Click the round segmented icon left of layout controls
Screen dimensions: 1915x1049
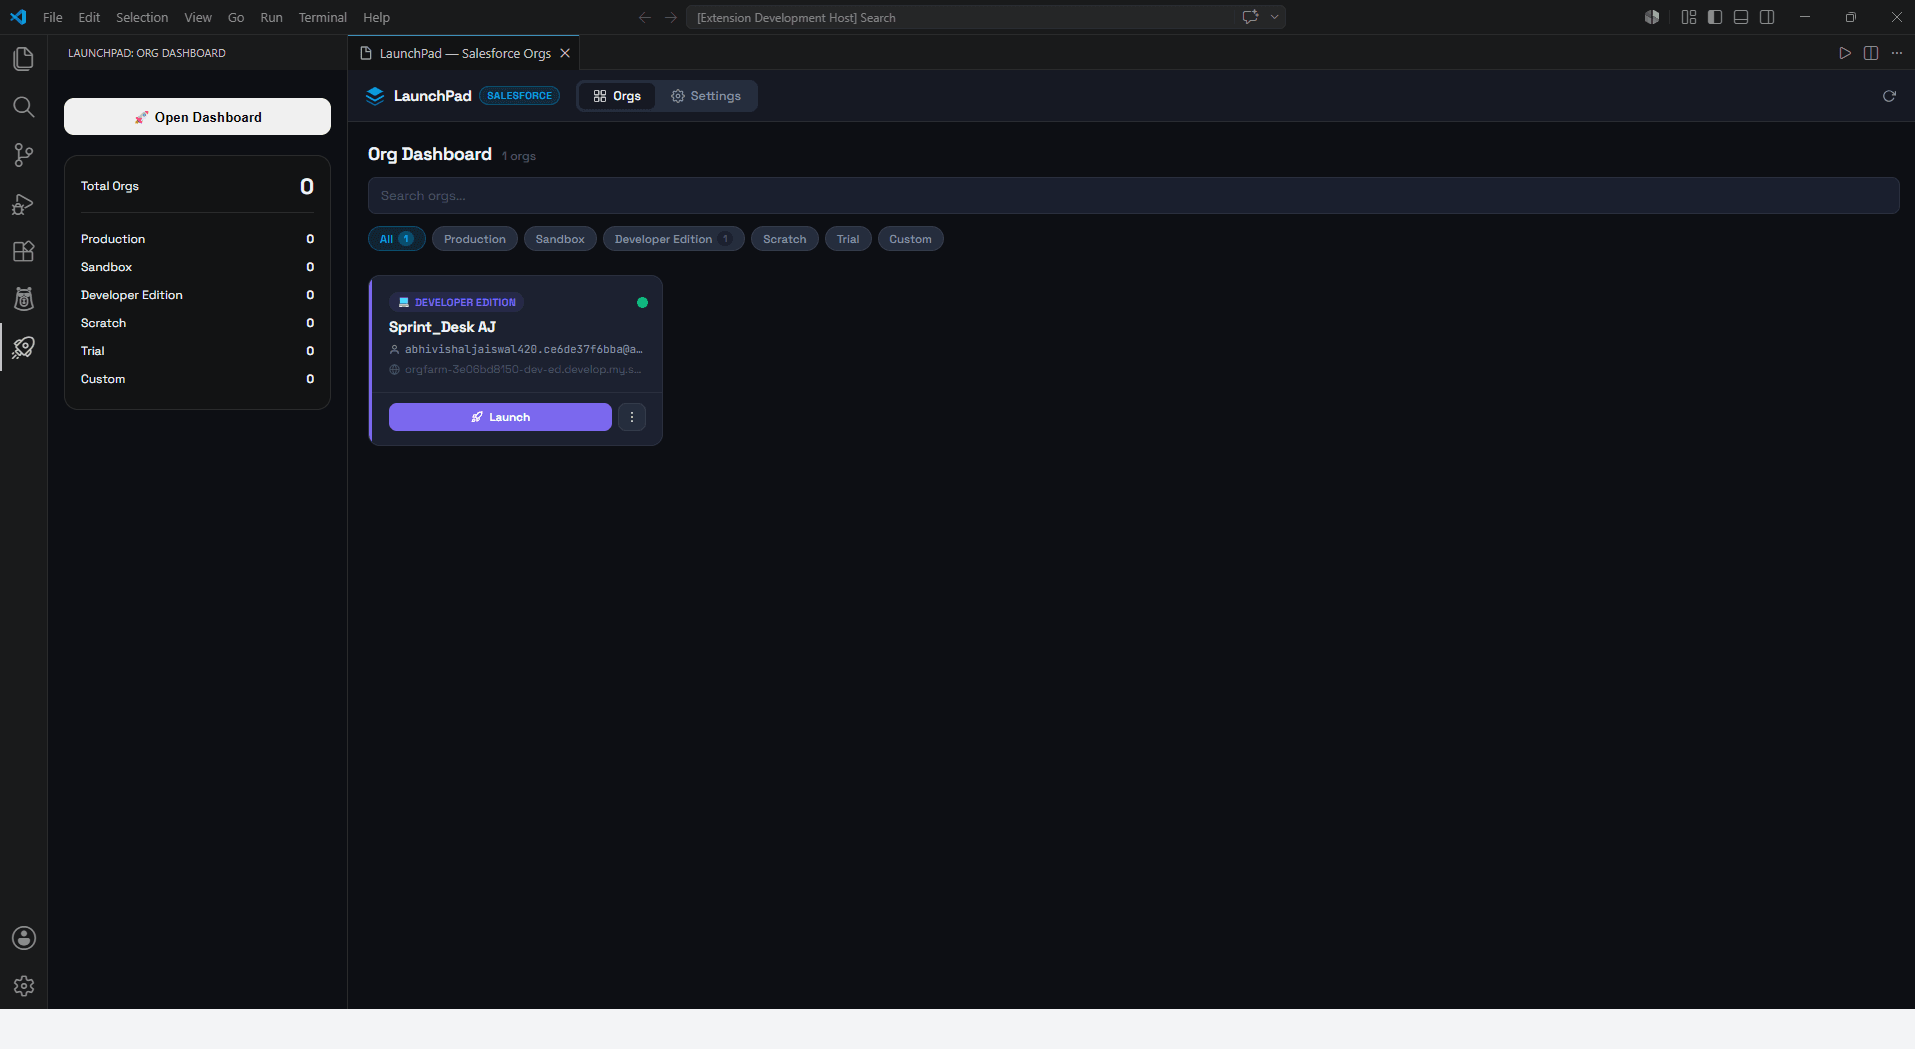pos(1652,17)
